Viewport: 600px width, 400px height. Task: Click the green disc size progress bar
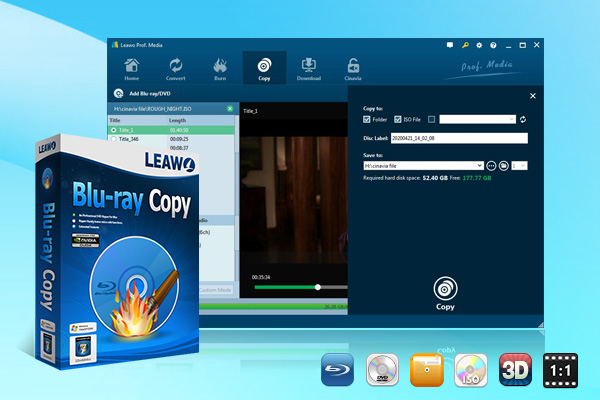coord(273,307)
